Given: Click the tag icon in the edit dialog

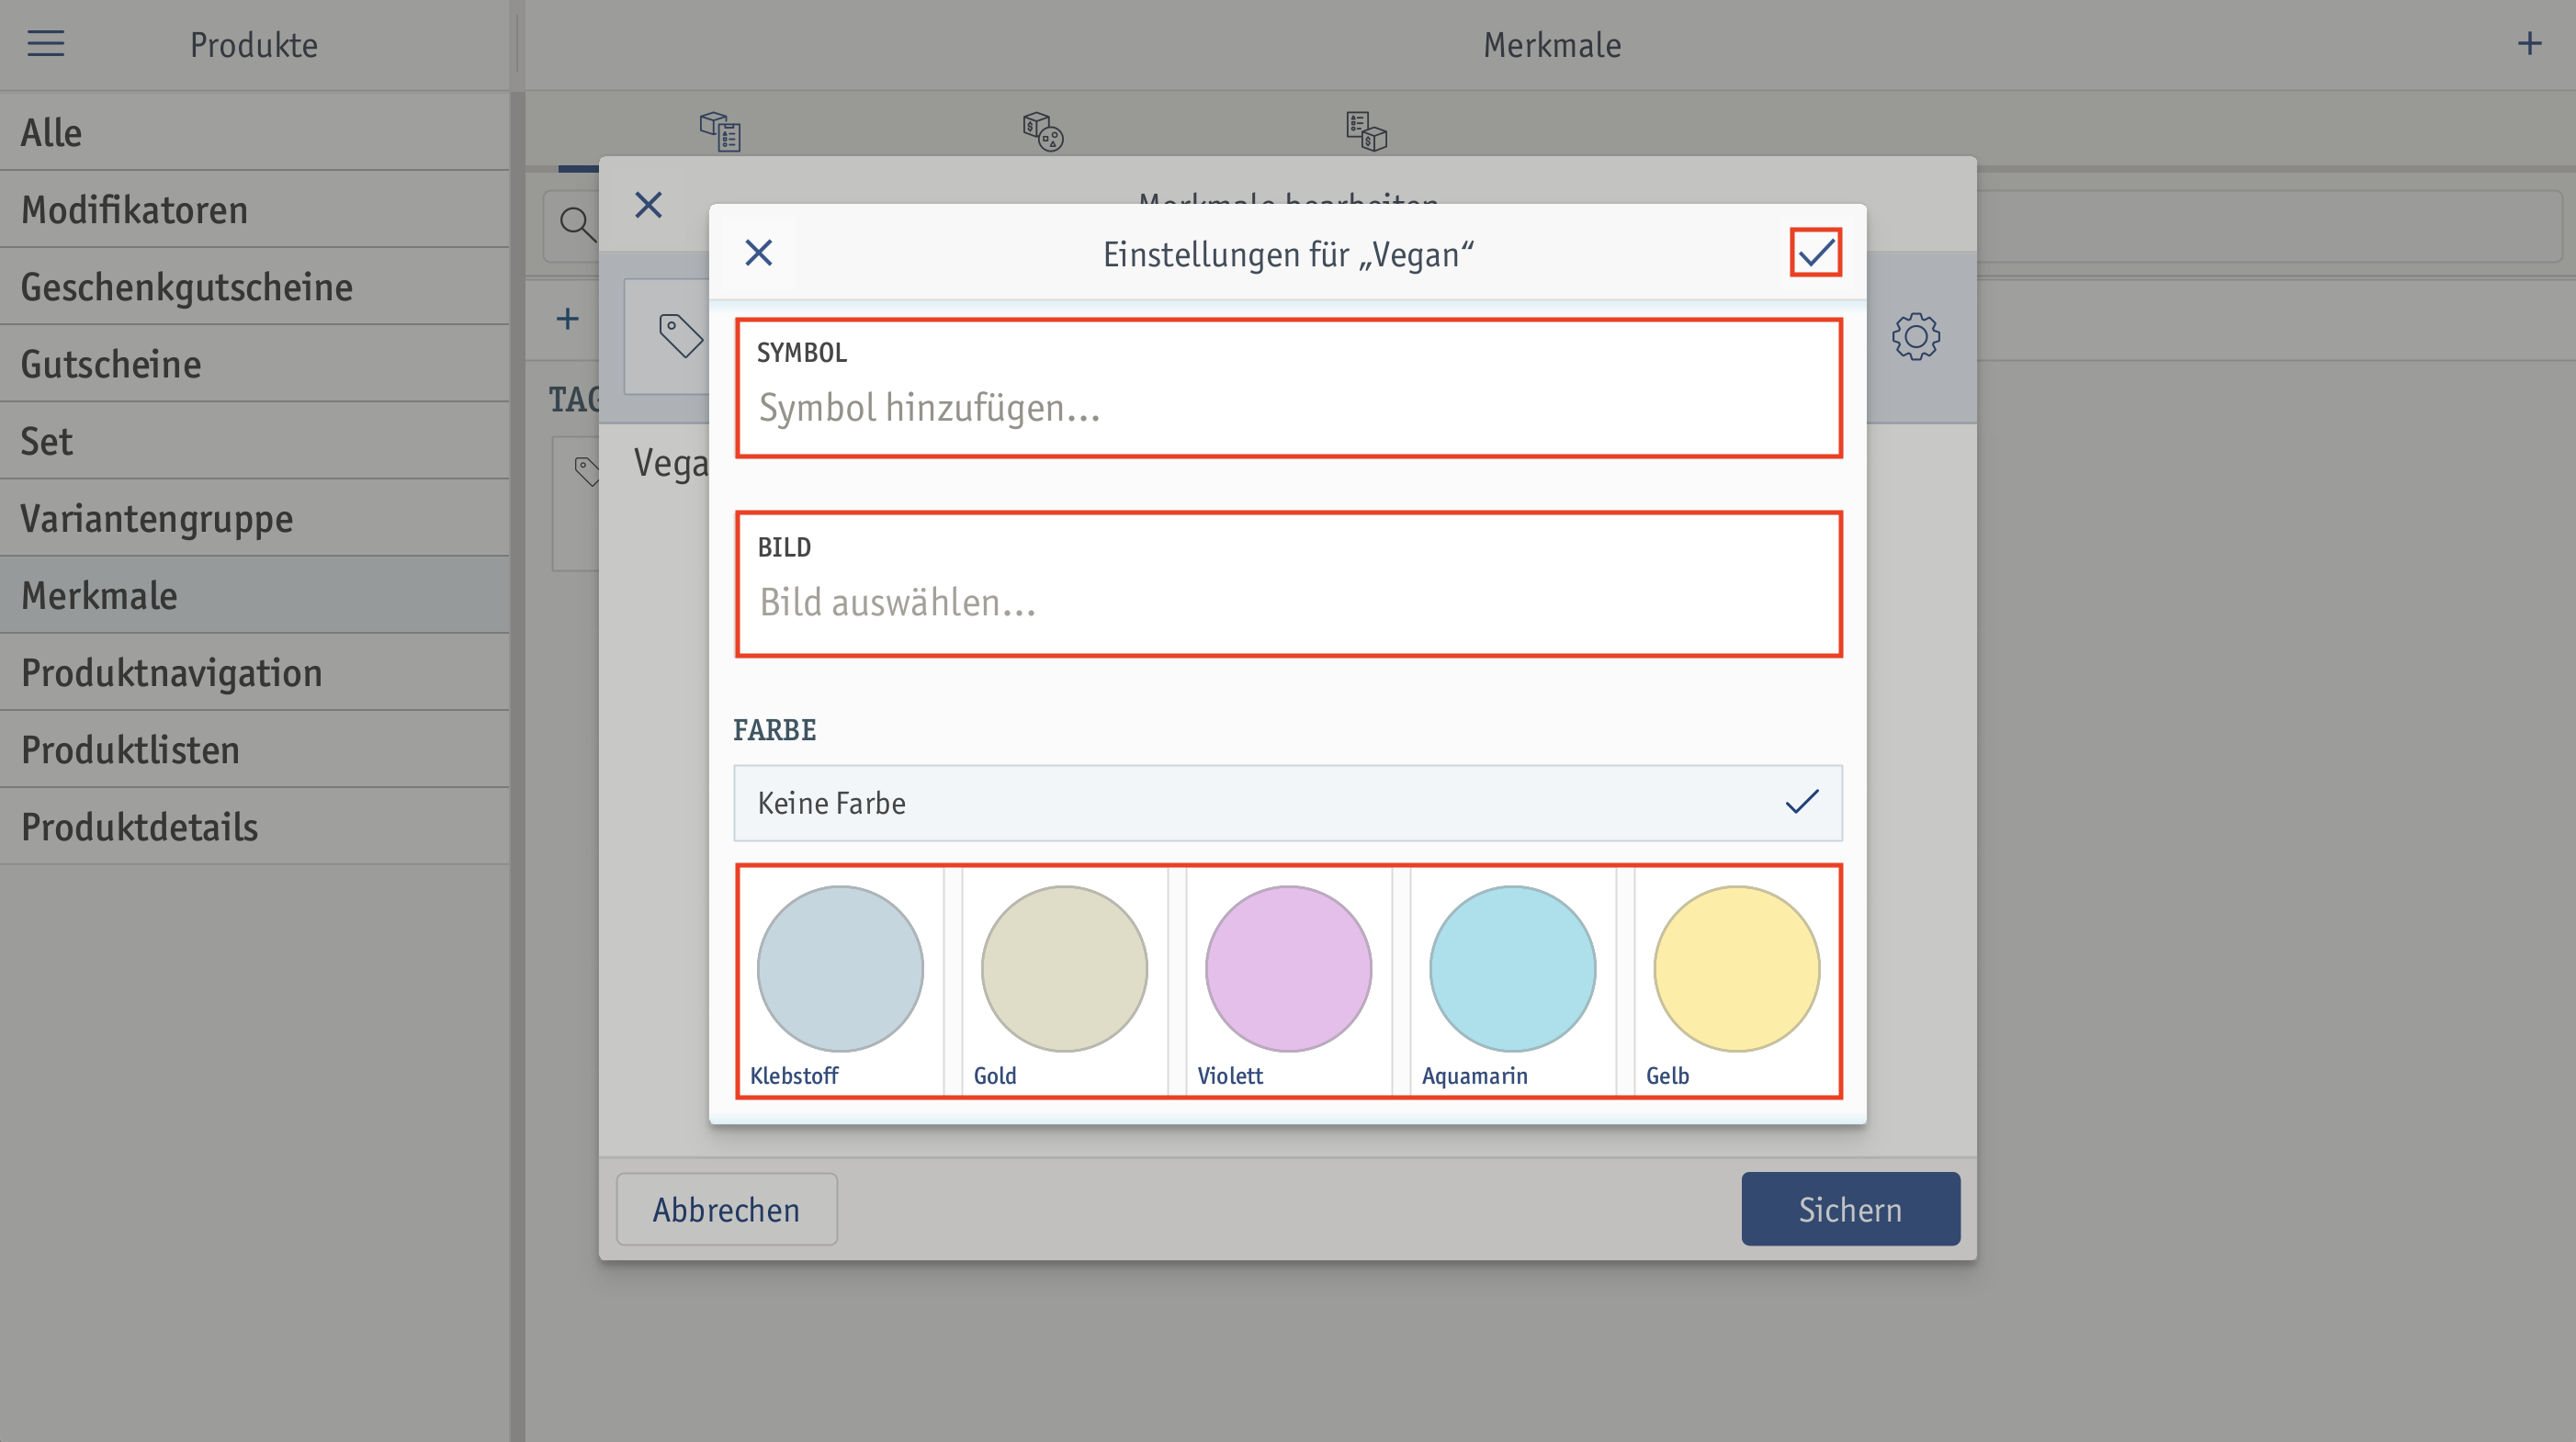Looking at the screenshot, I should (680, 336).
